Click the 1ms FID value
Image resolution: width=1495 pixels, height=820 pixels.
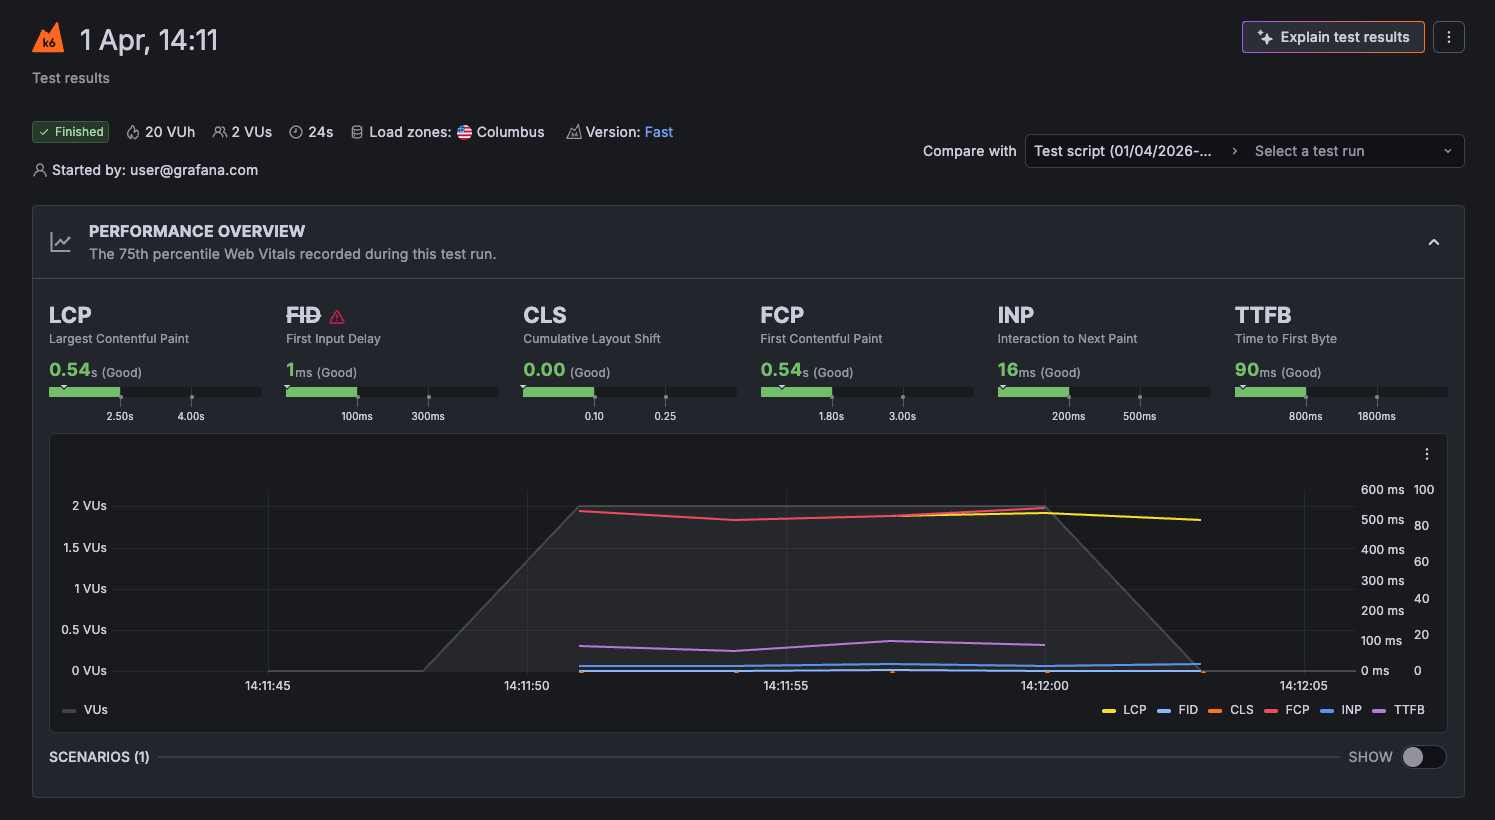299,370
